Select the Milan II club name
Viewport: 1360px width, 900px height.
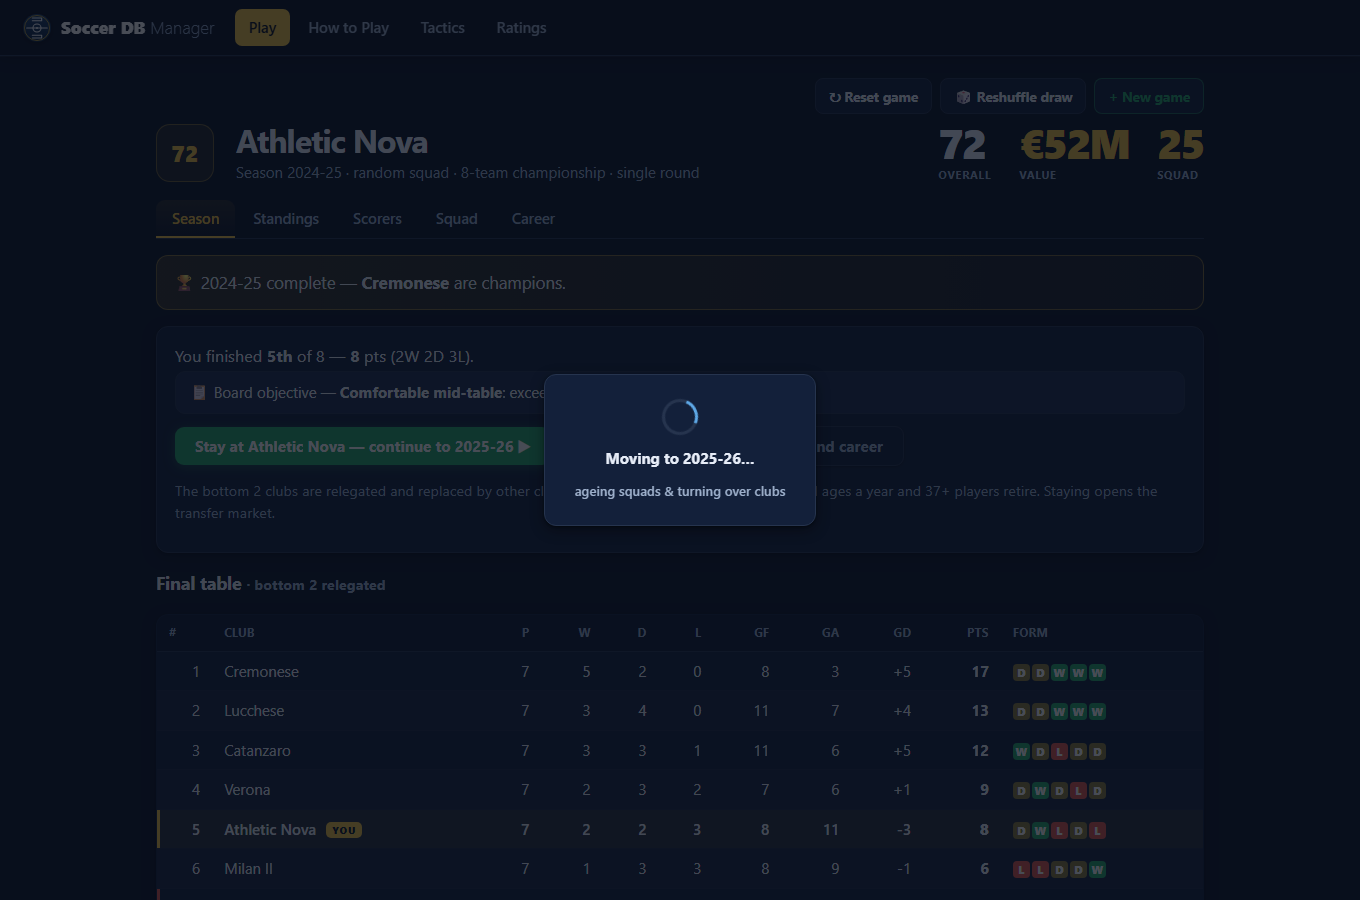[x=248, y=869]
